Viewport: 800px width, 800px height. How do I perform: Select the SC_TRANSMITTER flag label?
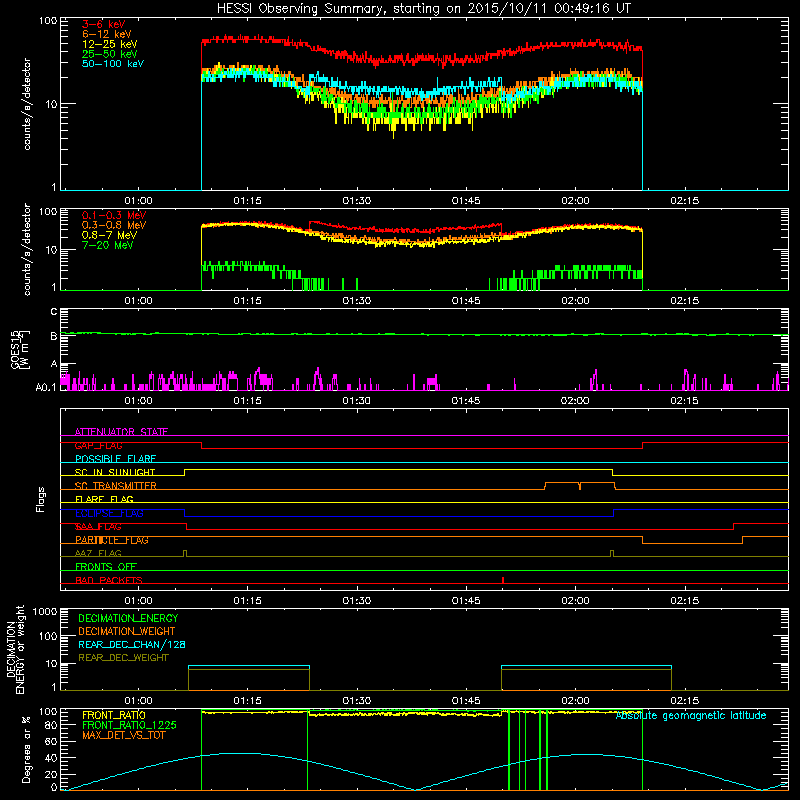tap(115, 486)
